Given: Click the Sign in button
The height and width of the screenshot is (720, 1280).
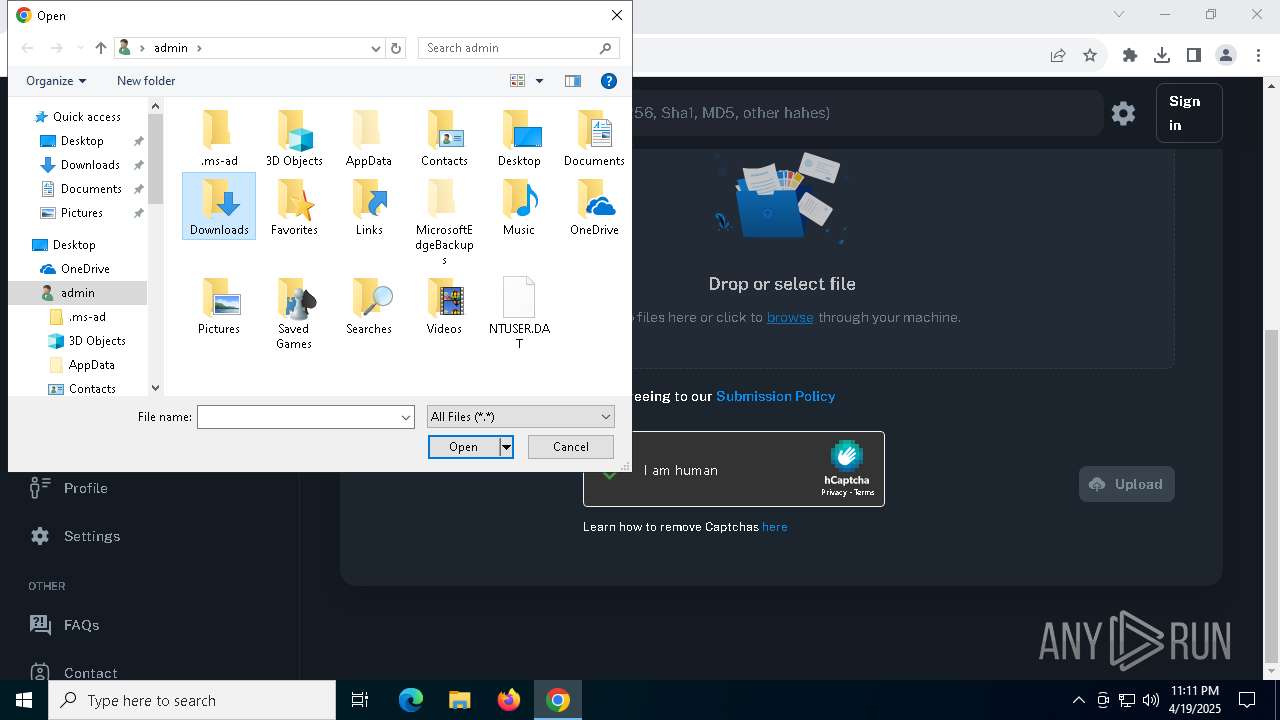Looking at the screenshot, I should pyautogui.click(x=1189, y=113).
